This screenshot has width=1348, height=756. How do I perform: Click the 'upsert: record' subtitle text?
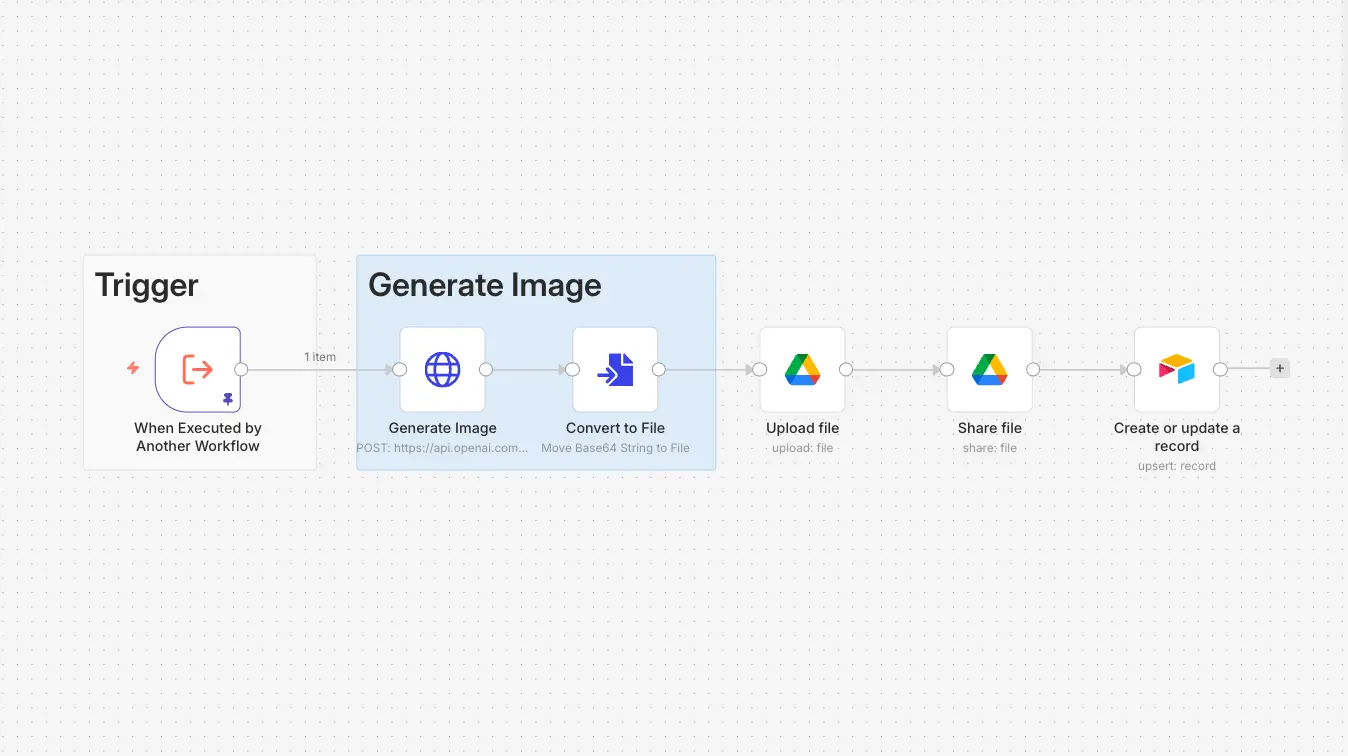click(1177, 466)
